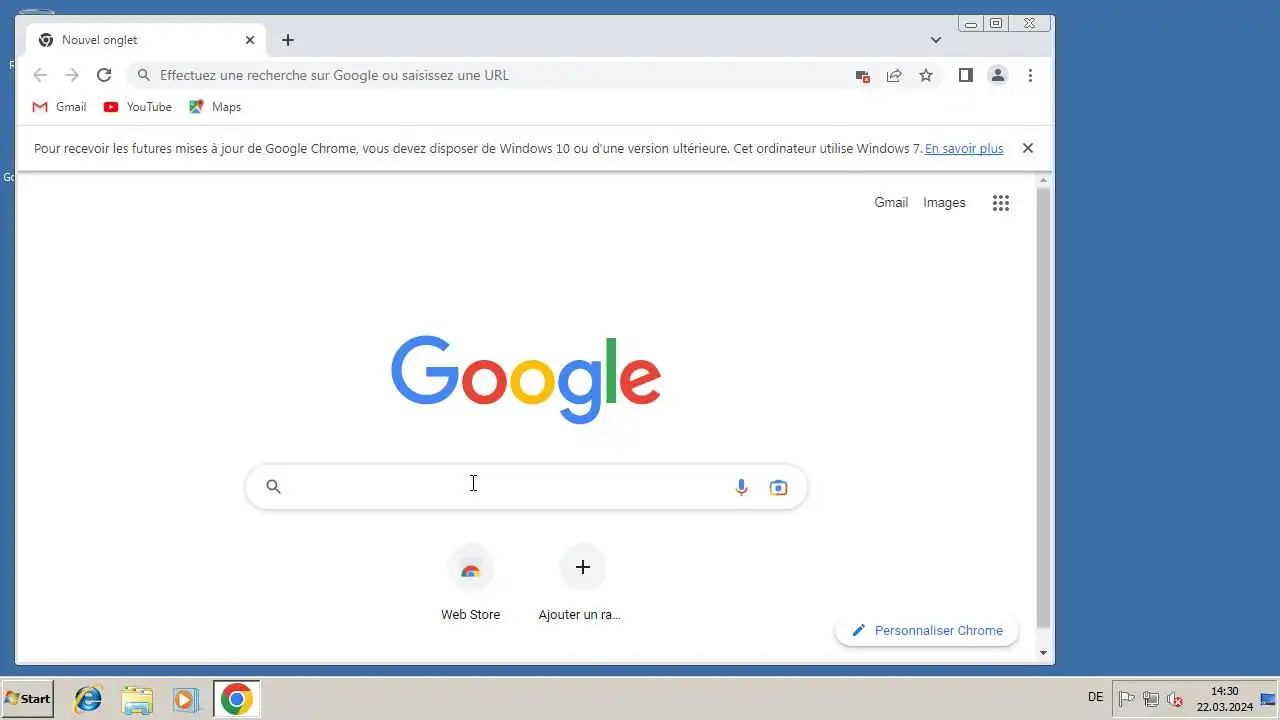Open the YouTube bookmark

click(138, 107)
